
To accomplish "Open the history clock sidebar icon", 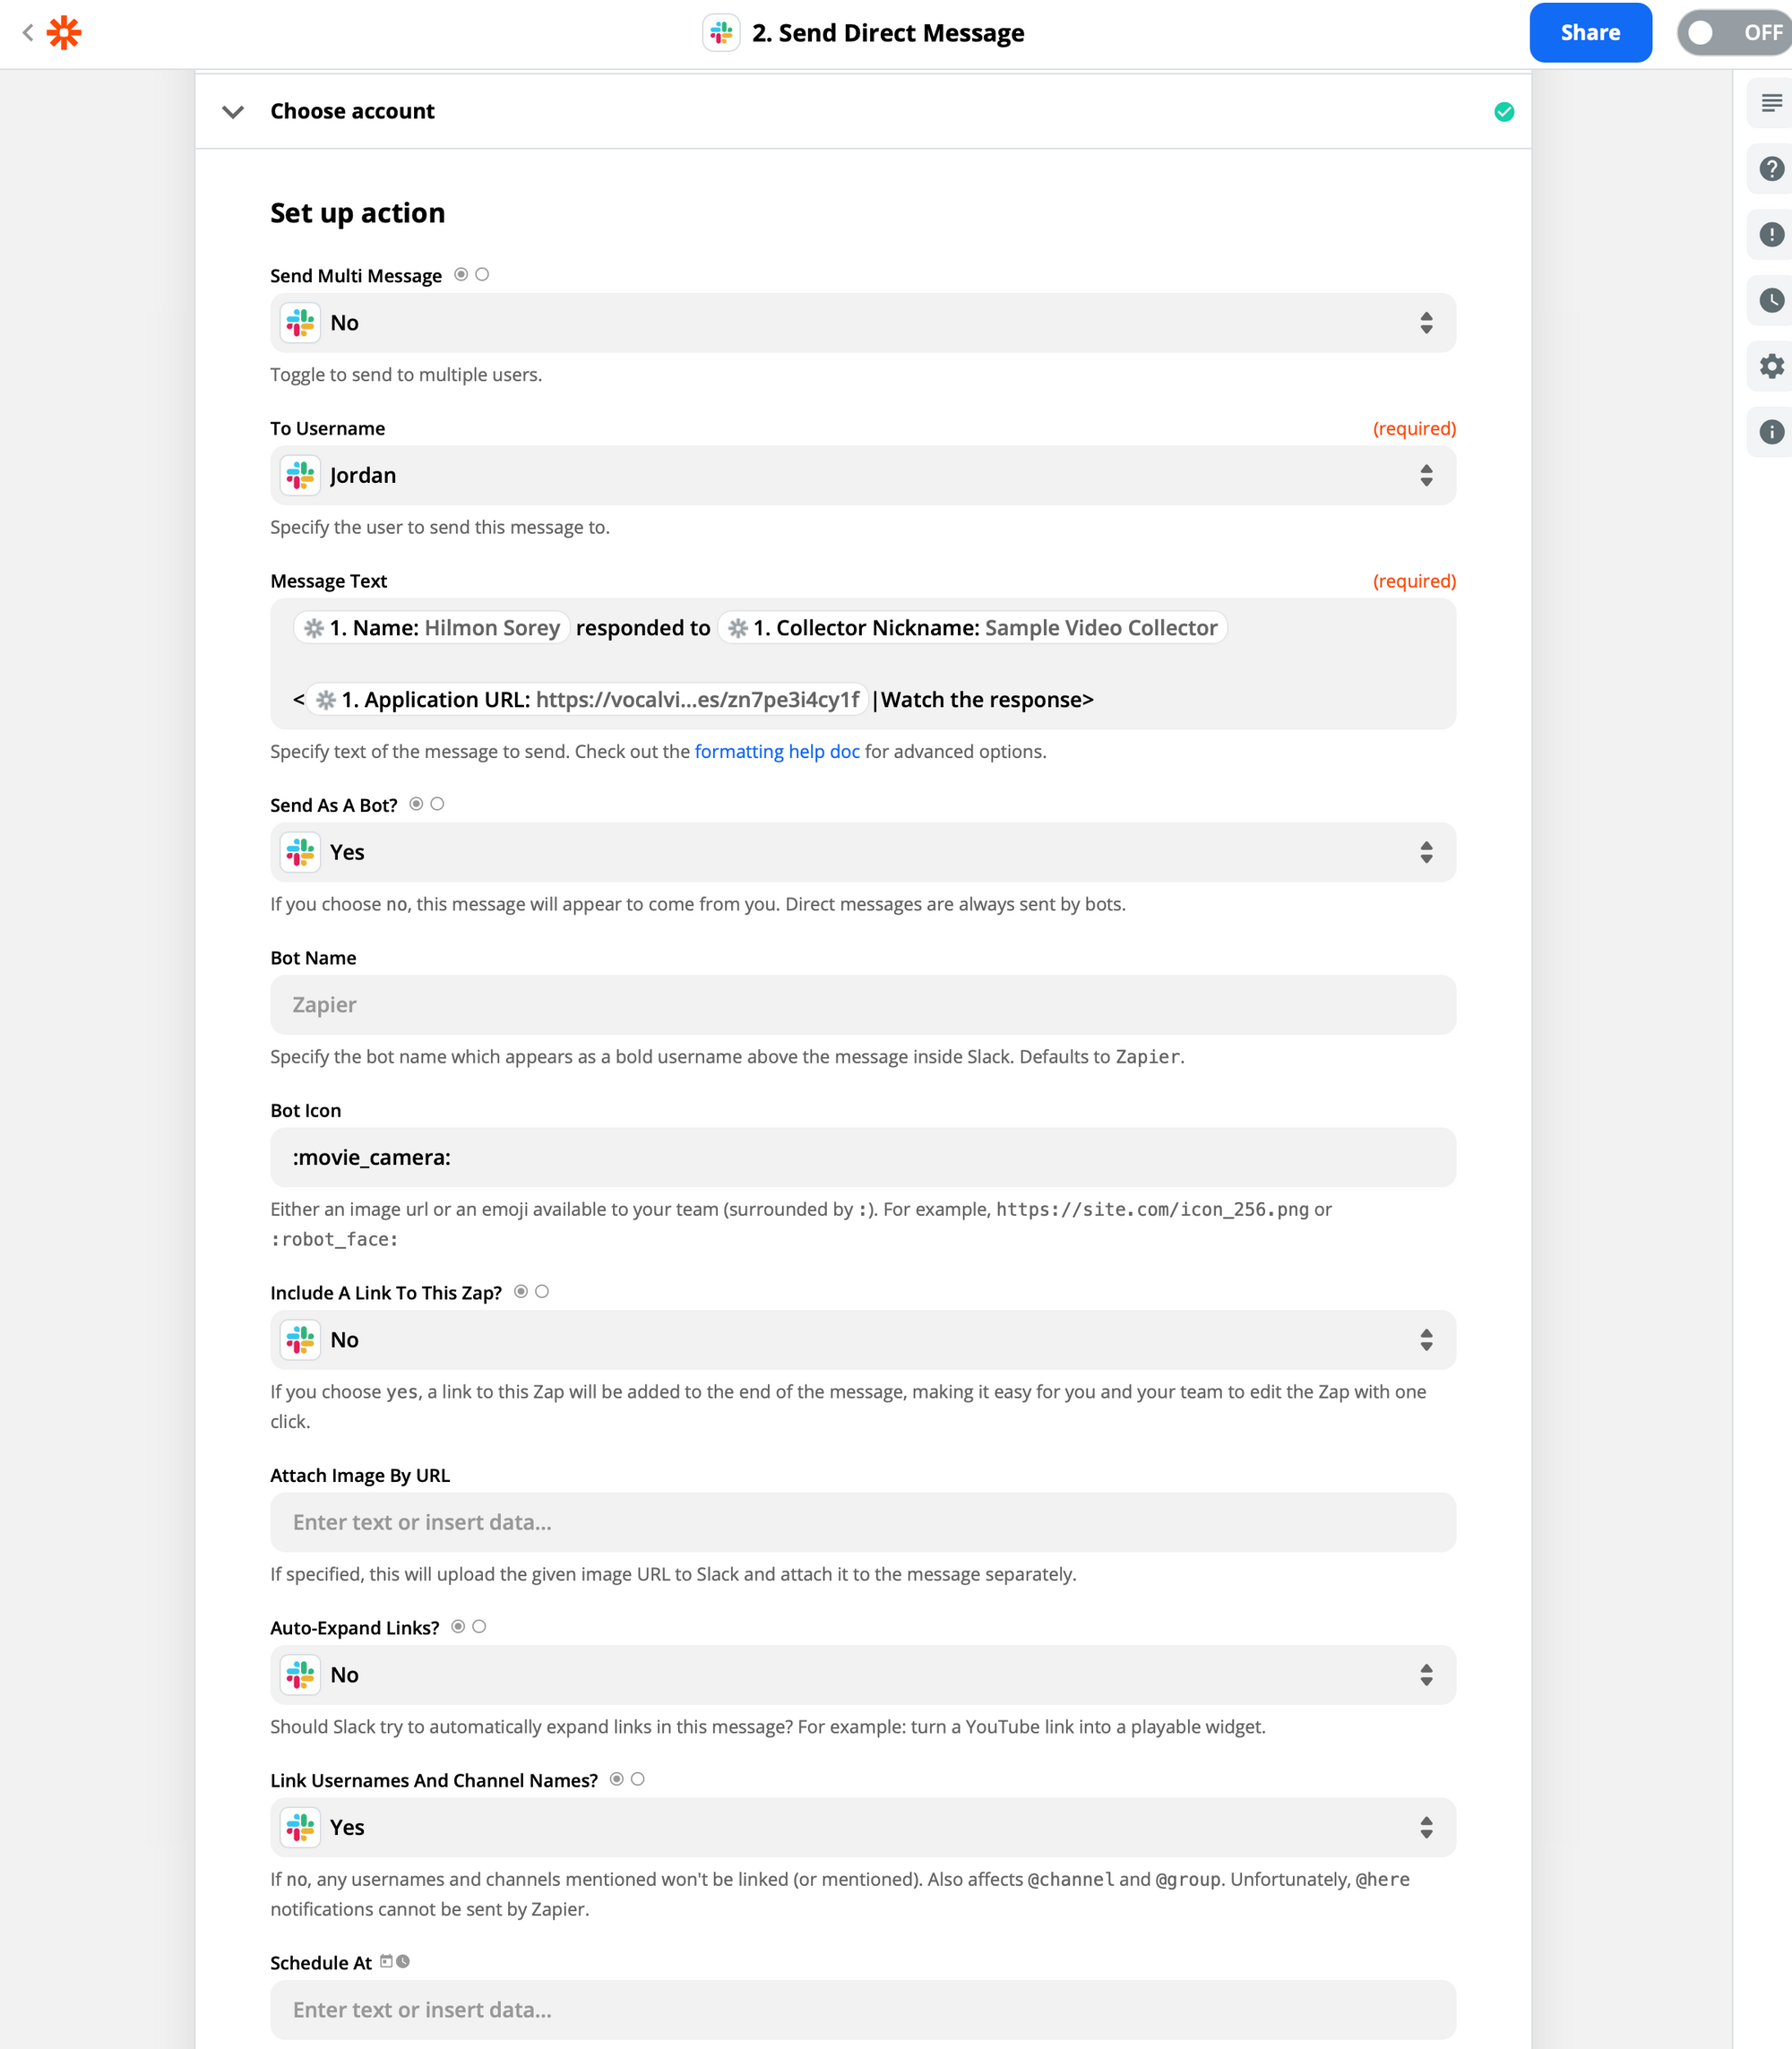I will pyautogui.click(x=1771, y=300).
